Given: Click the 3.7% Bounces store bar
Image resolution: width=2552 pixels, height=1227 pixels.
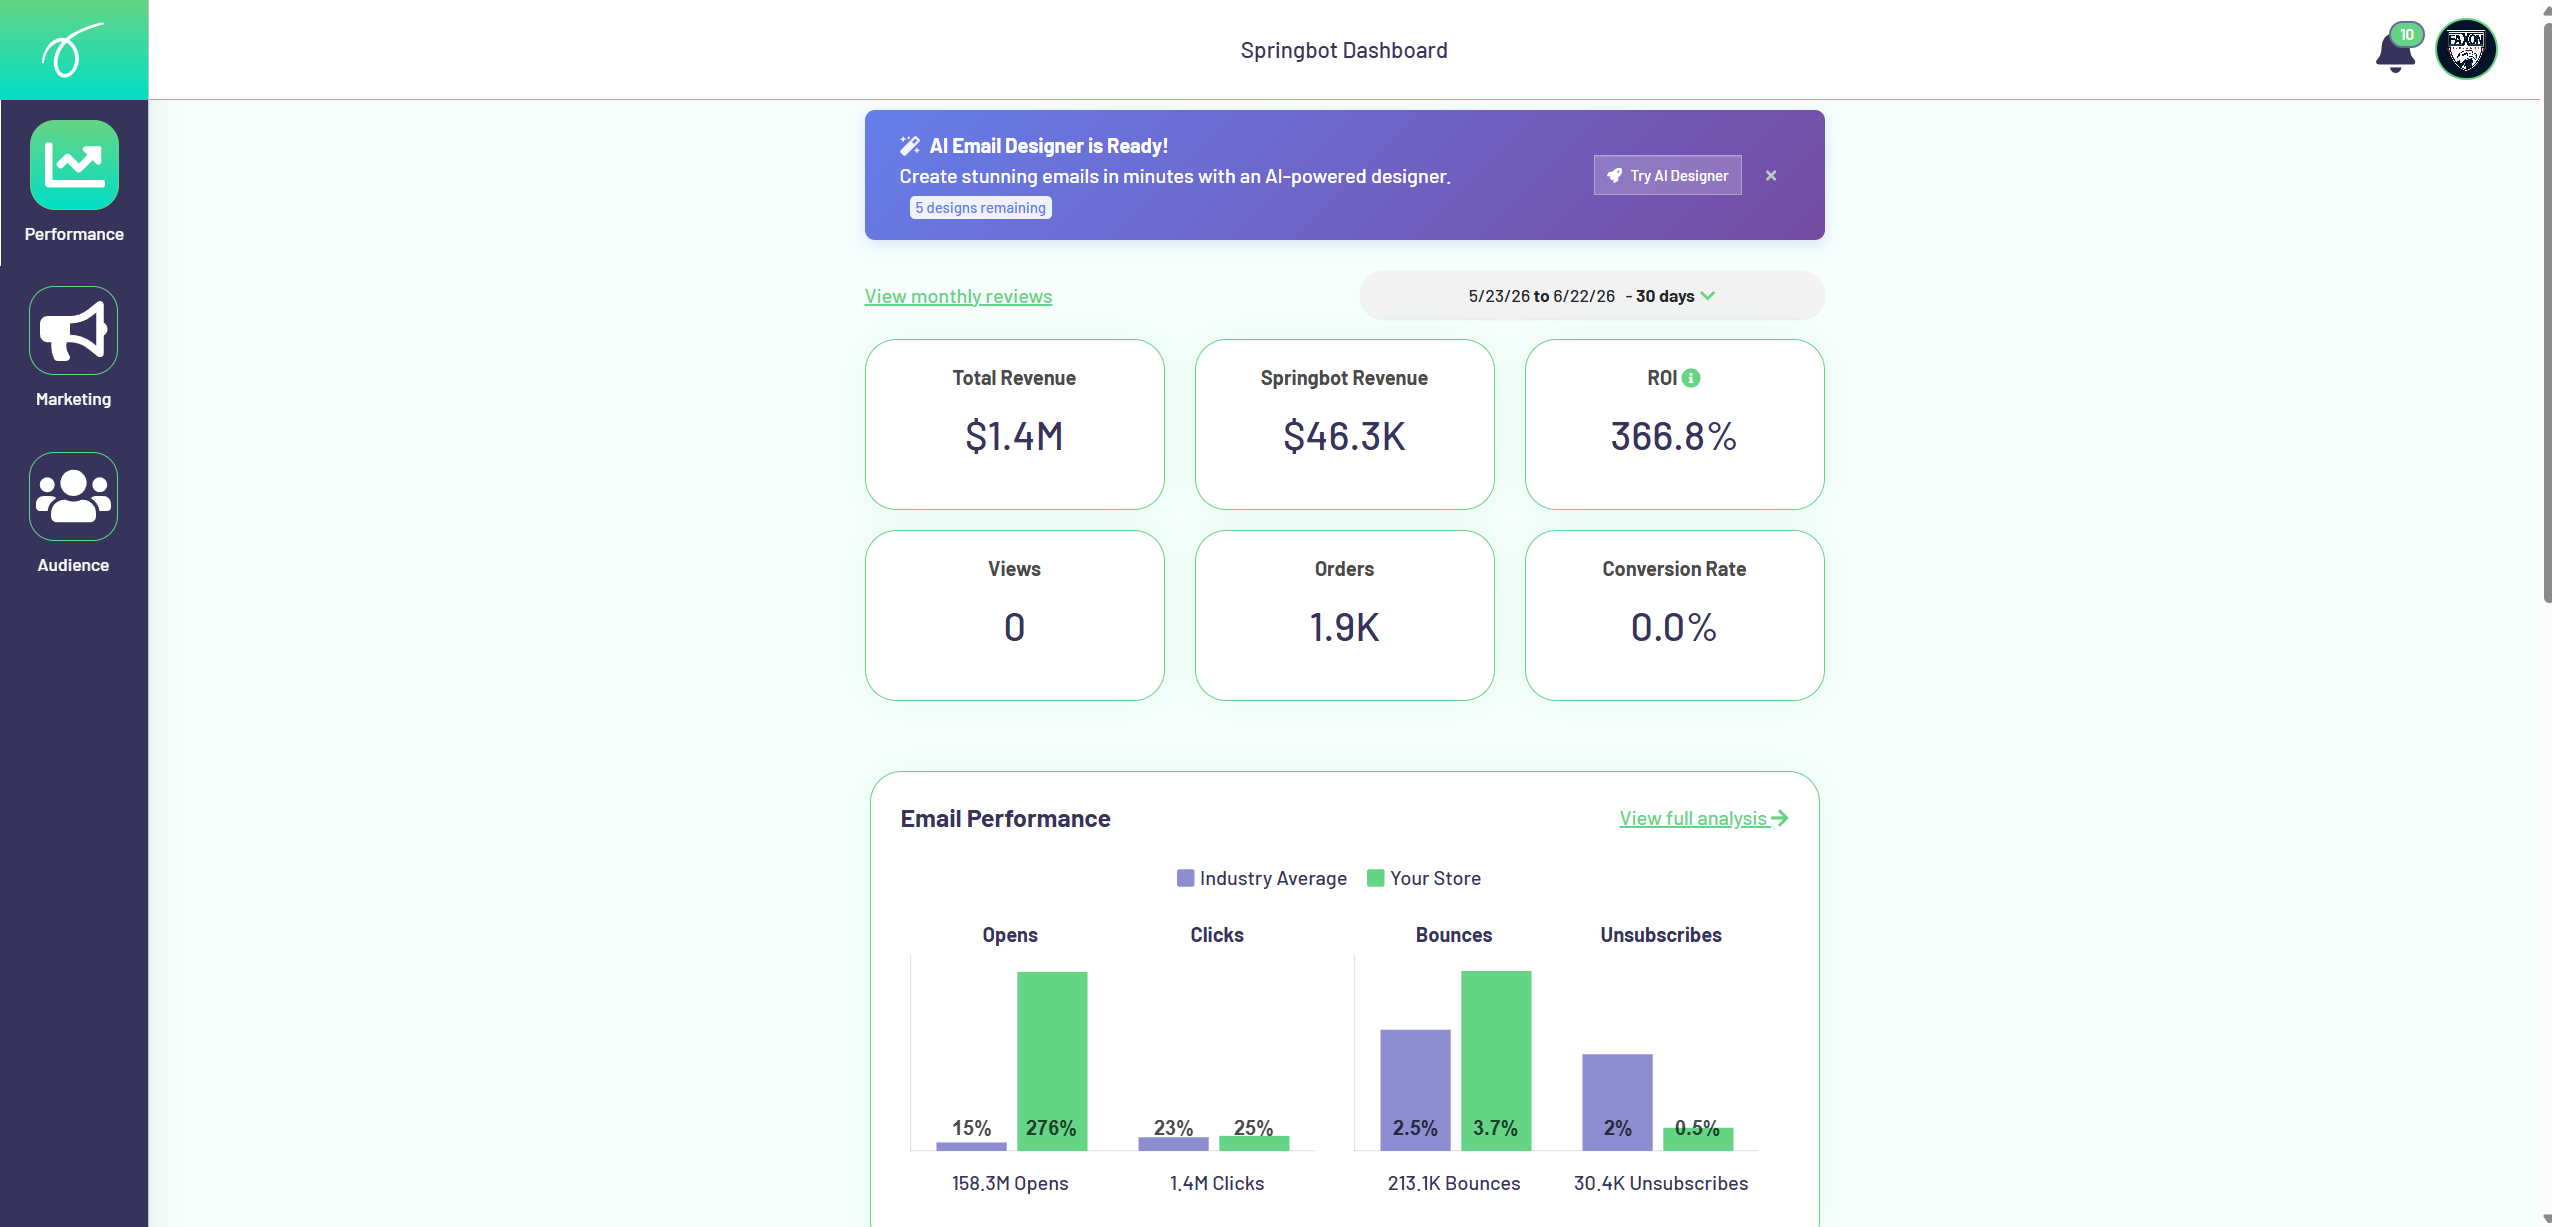Looking at the screenshot, I should [x=1496, y=1060].
